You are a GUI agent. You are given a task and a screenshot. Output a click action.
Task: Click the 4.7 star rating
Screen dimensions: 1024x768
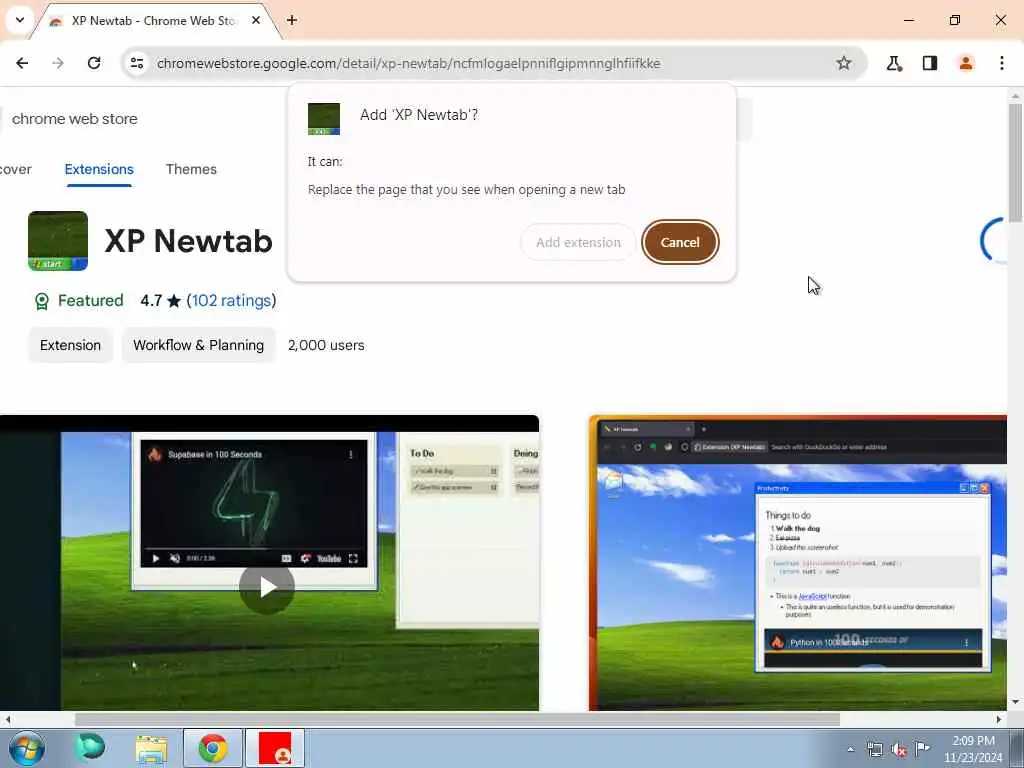161,300
